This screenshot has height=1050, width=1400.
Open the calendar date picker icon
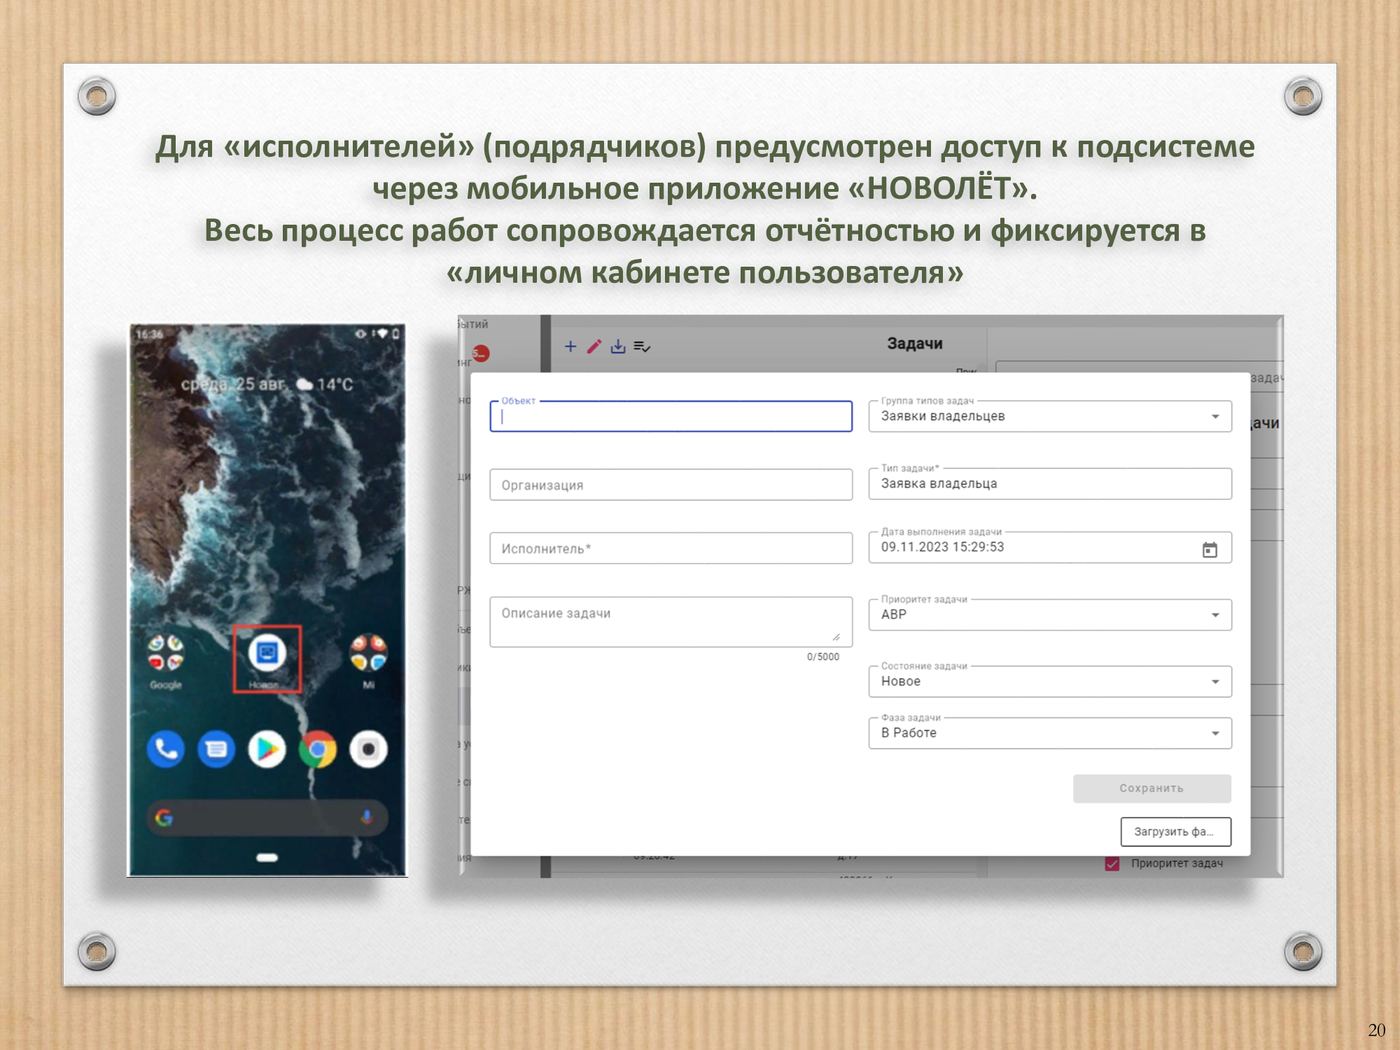point(1209,549)
